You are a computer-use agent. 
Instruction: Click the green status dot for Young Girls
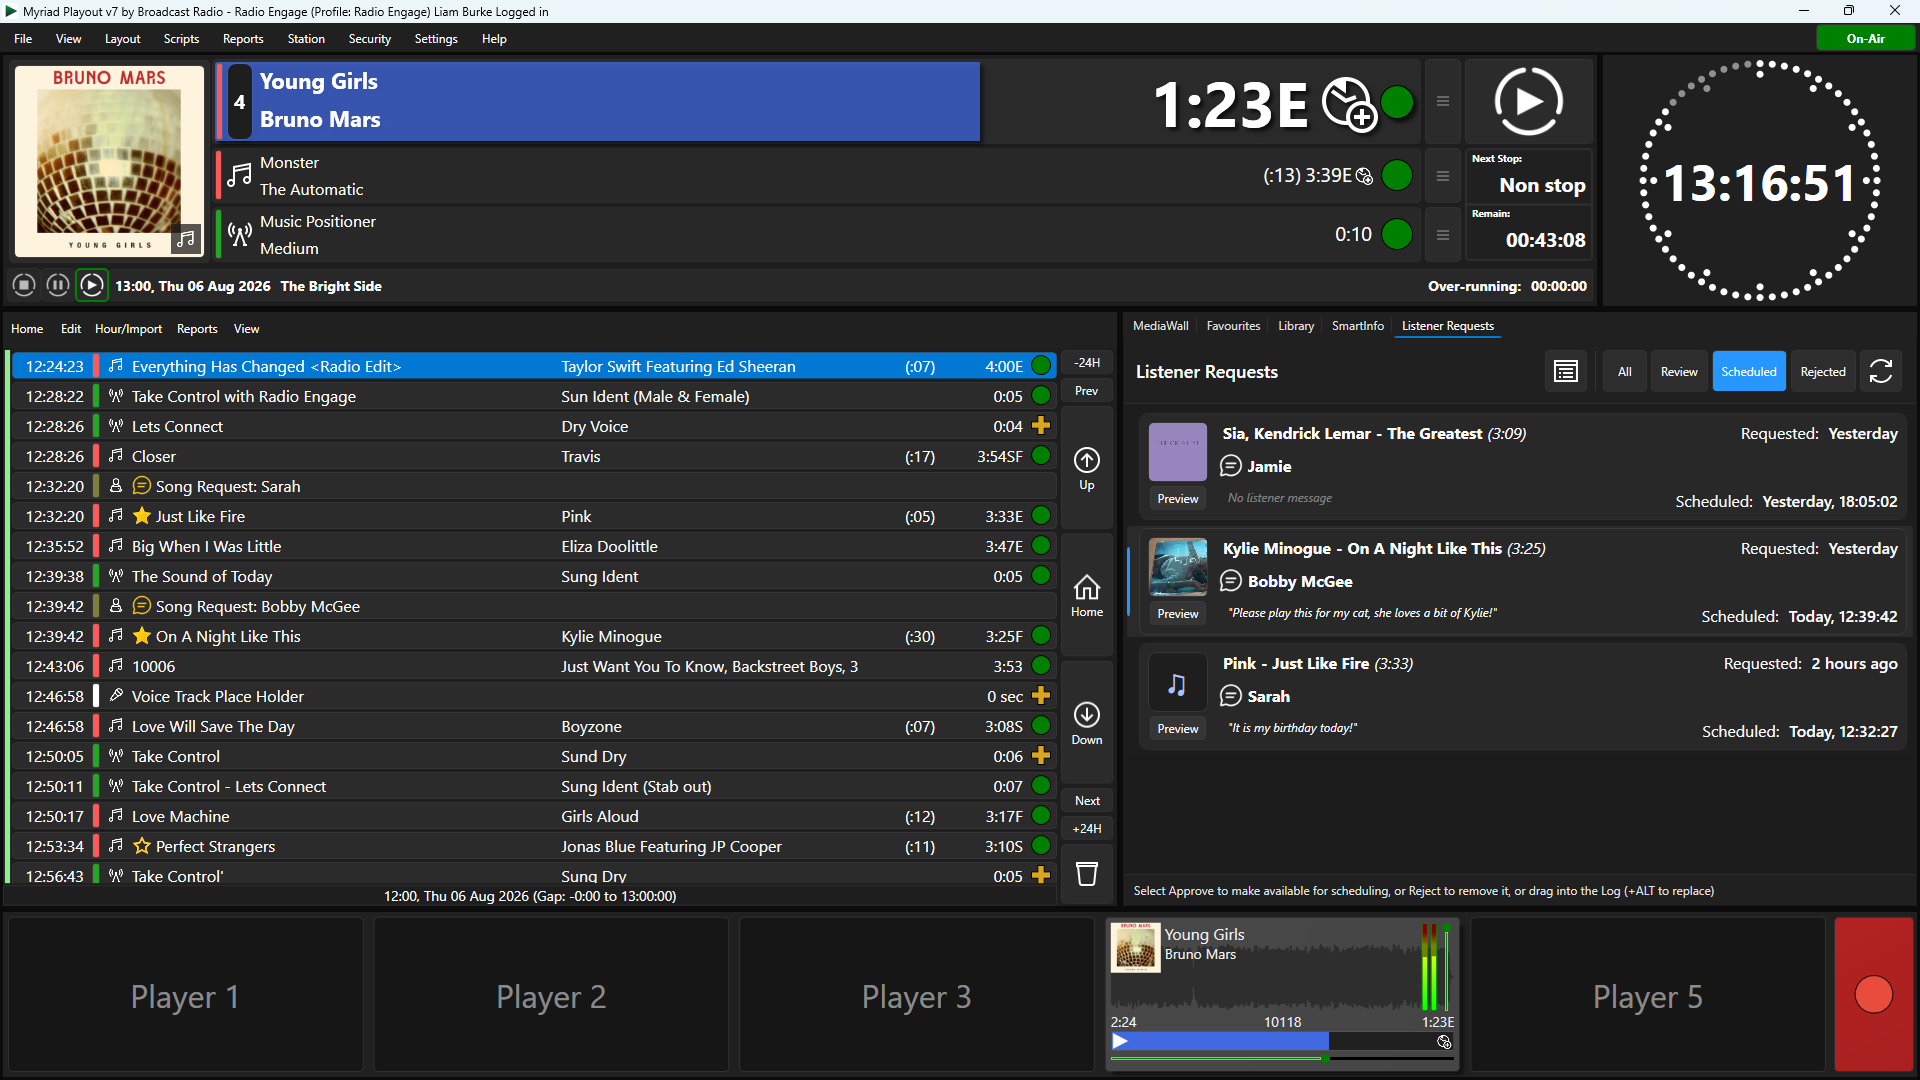click(1397, 102)
